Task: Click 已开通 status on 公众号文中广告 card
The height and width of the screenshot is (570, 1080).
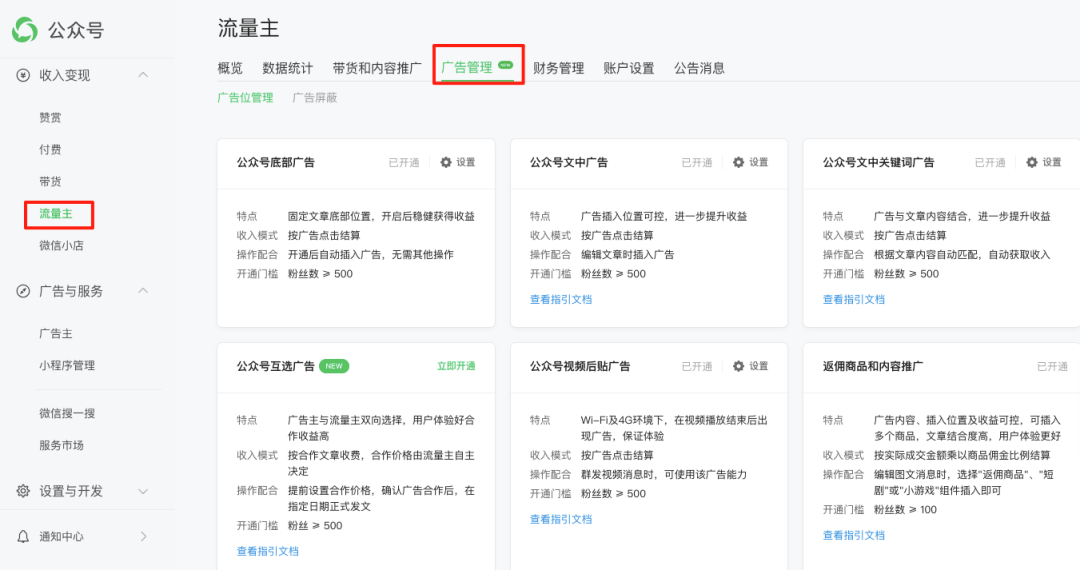Action: pyautogui.click(x=697, y=162)
